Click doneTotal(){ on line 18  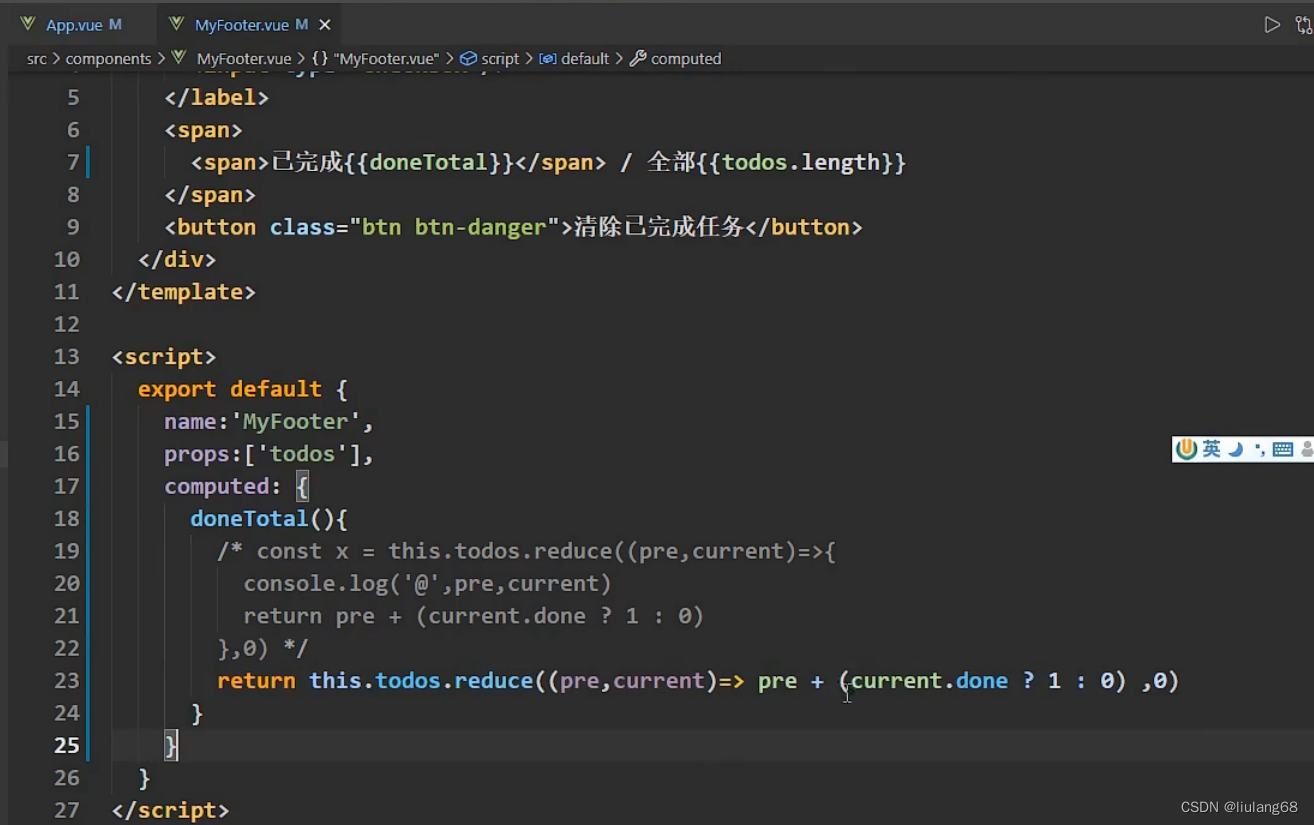click(x=269, y=519)
